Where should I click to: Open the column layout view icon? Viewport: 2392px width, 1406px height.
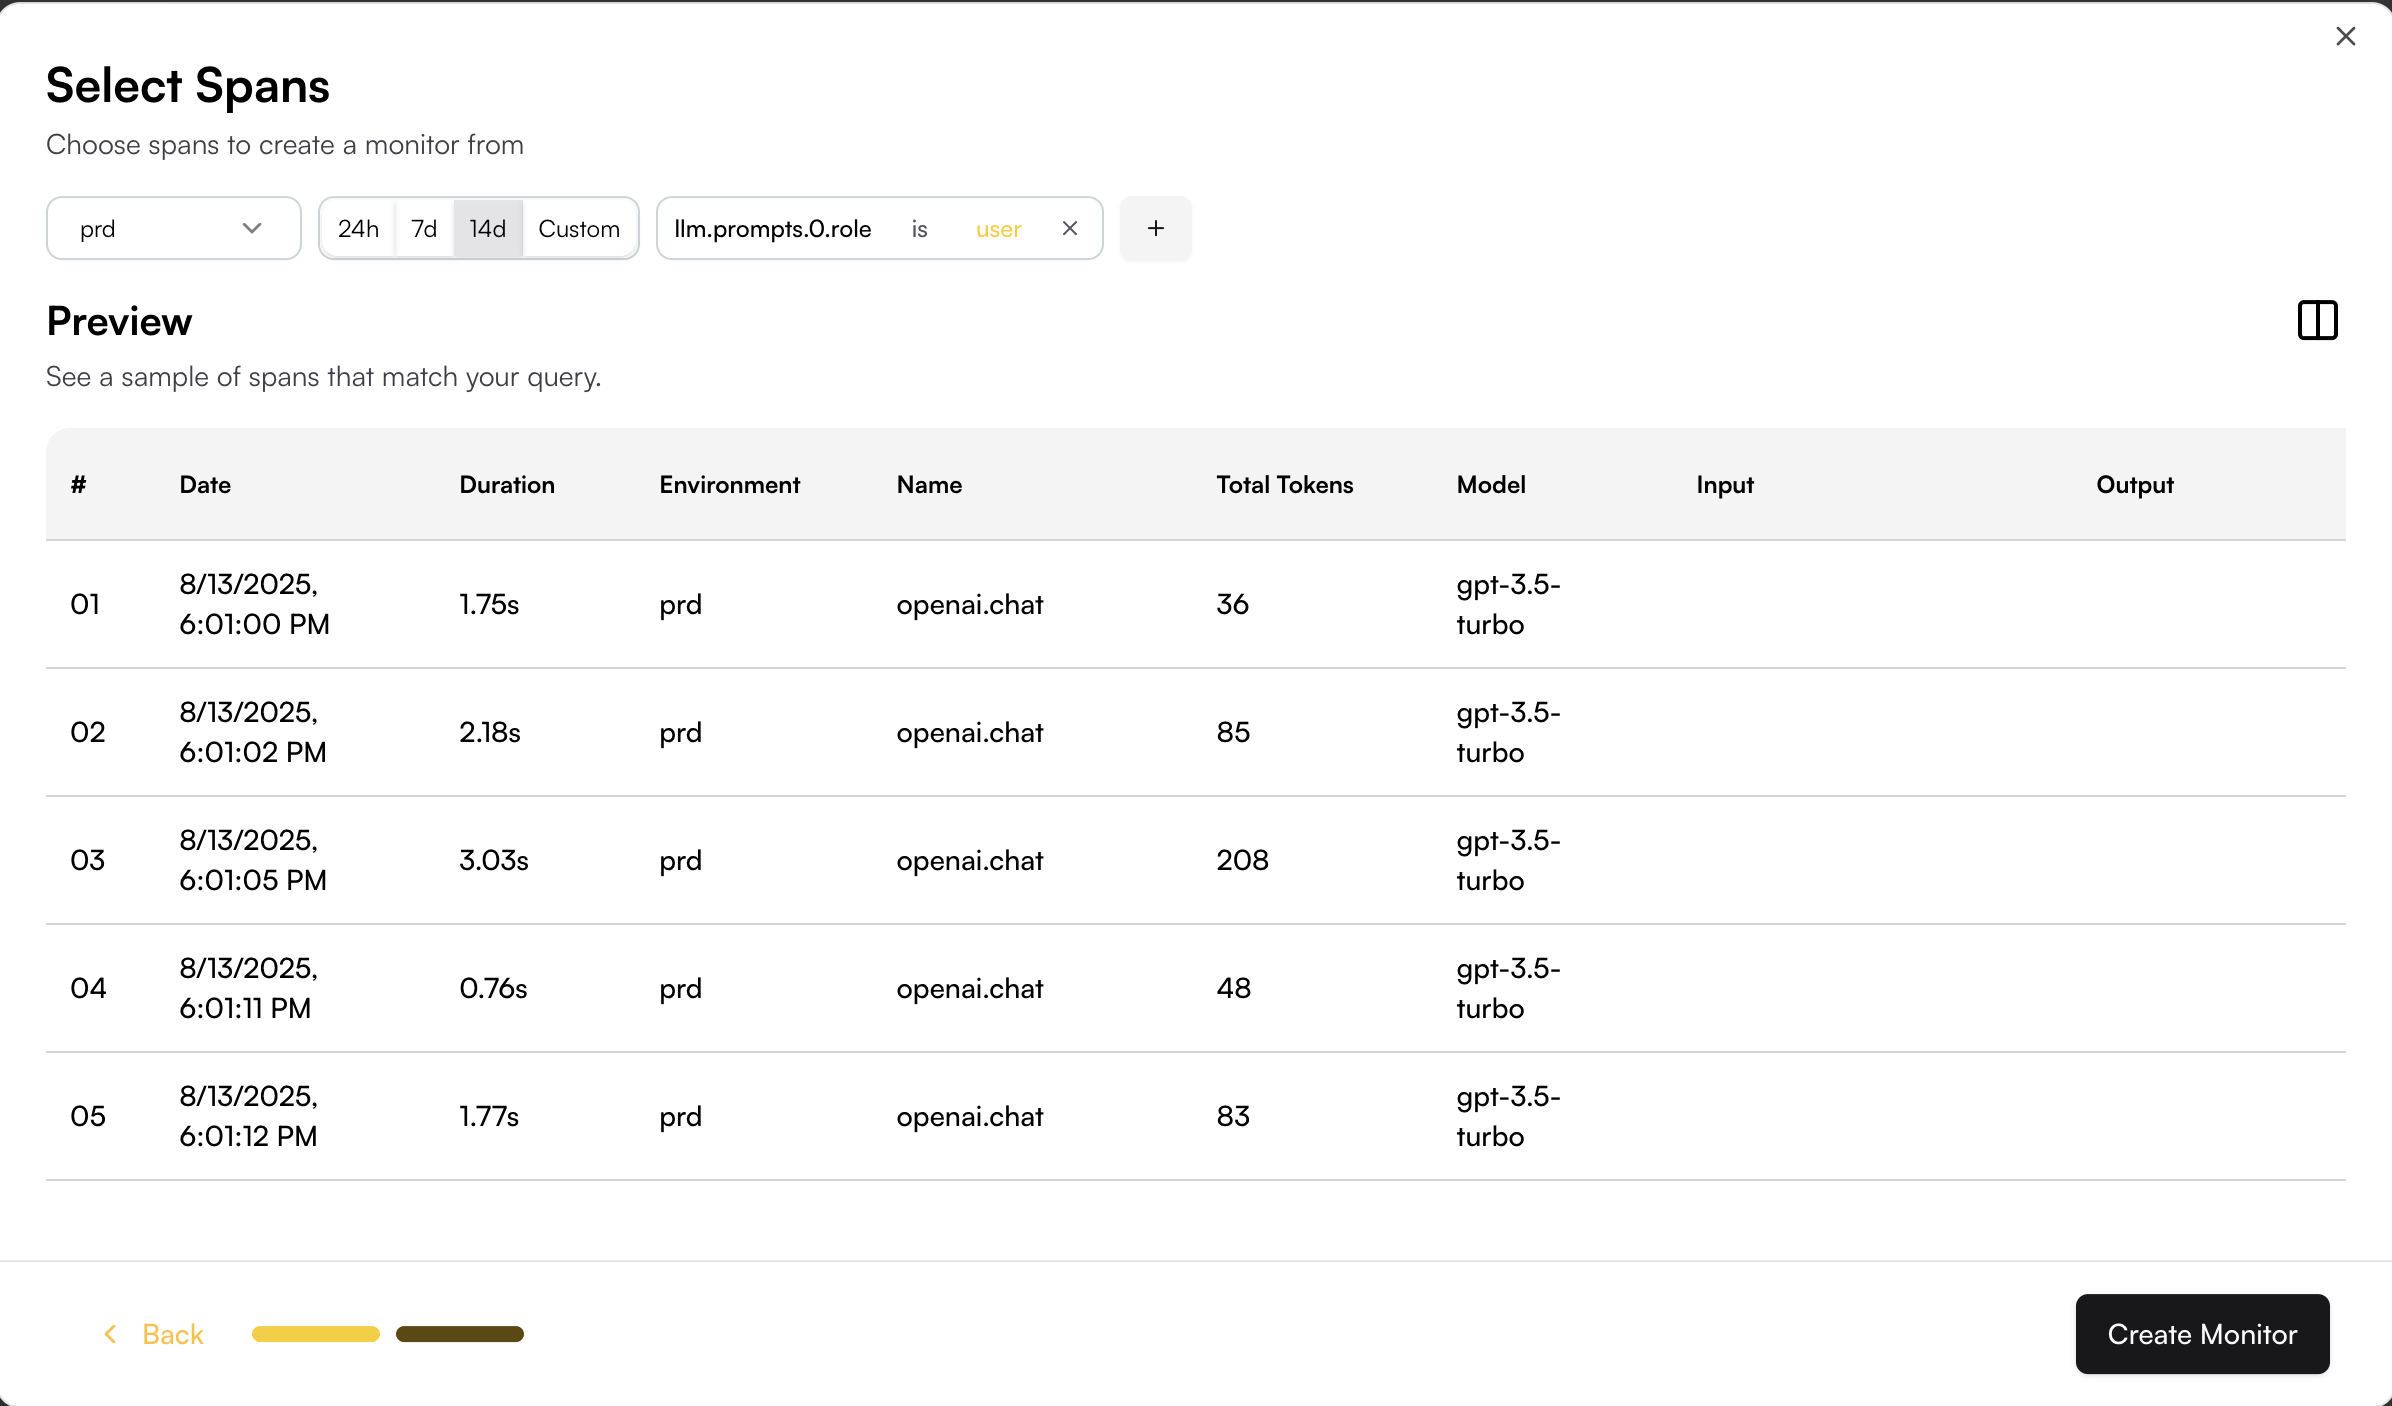[x=2317, y=321]
